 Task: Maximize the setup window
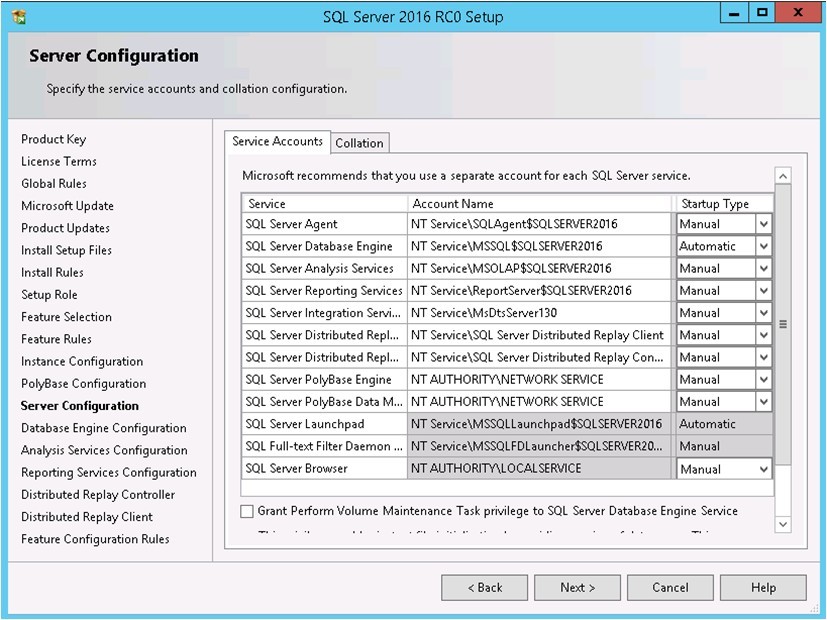click(762, 12)
